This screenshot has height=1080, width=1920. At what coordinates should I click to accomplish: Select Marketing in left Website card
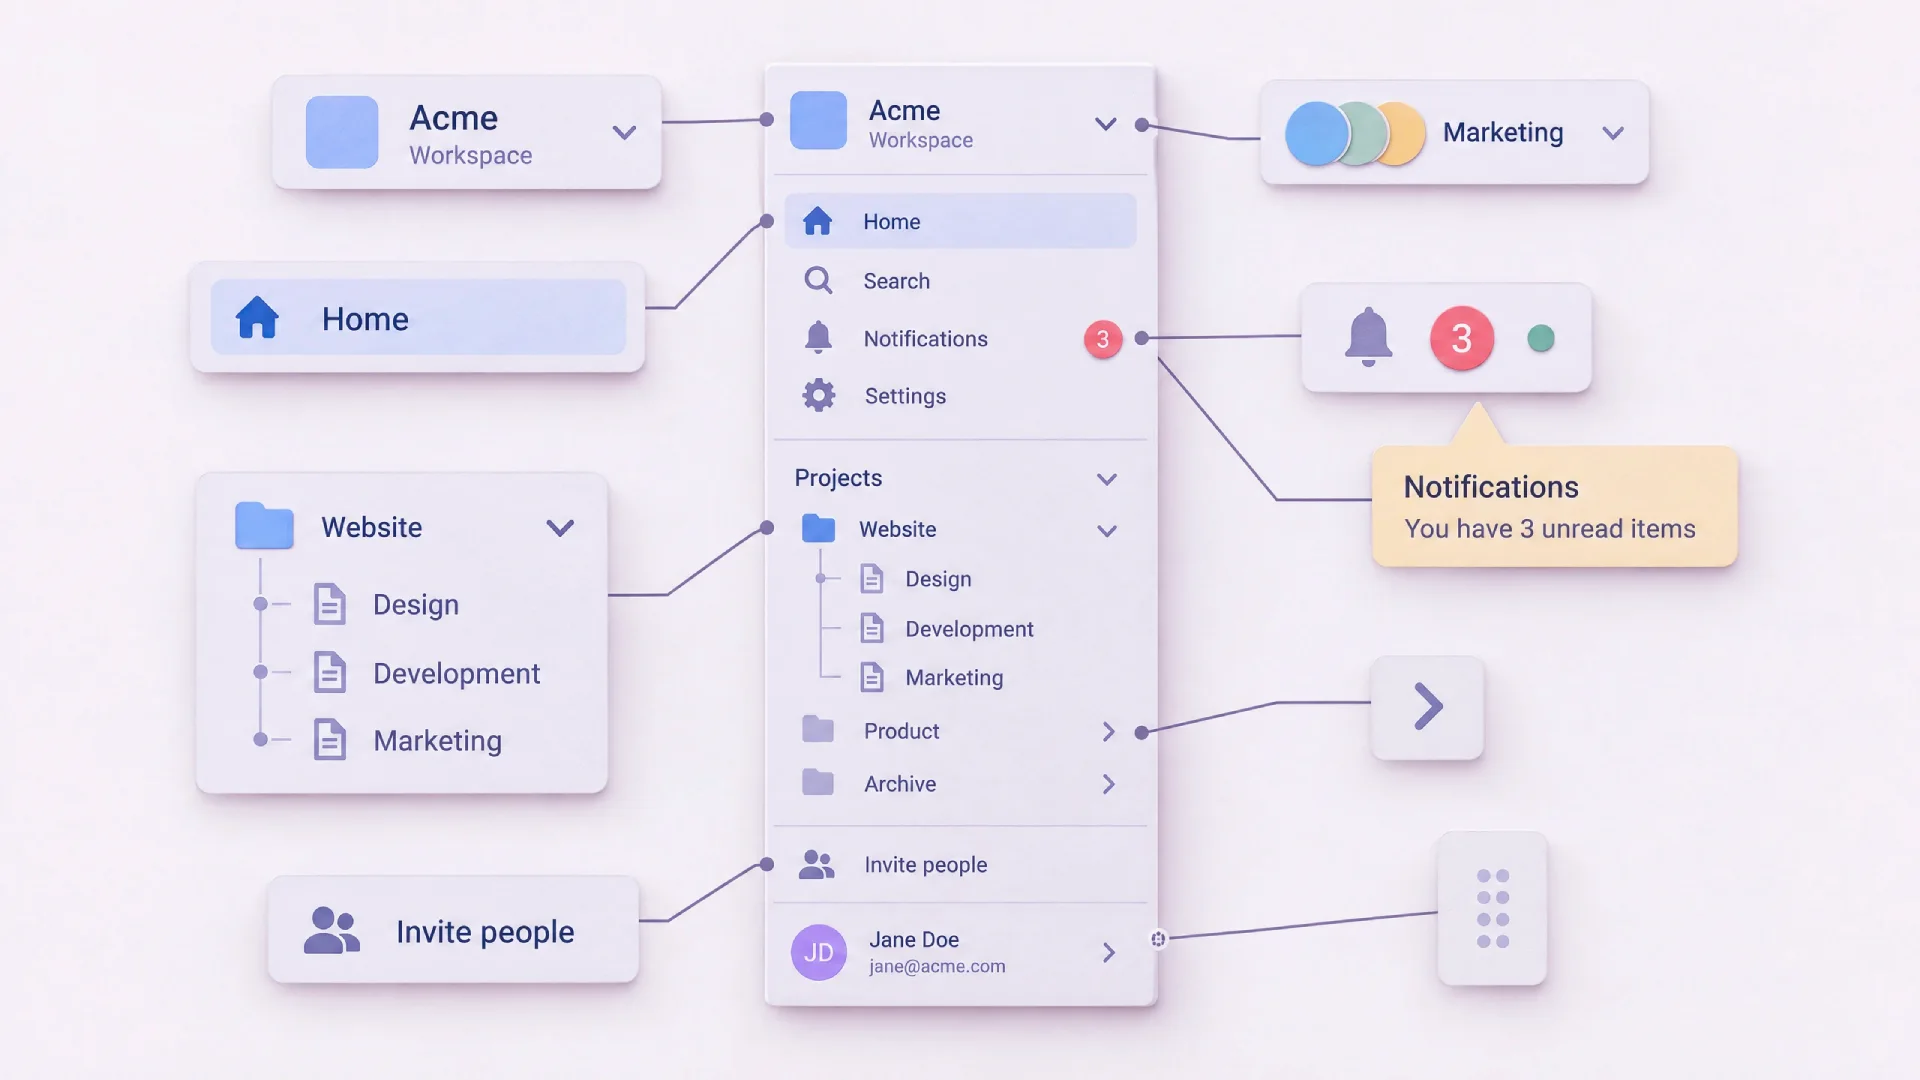(x=437, y=741)
